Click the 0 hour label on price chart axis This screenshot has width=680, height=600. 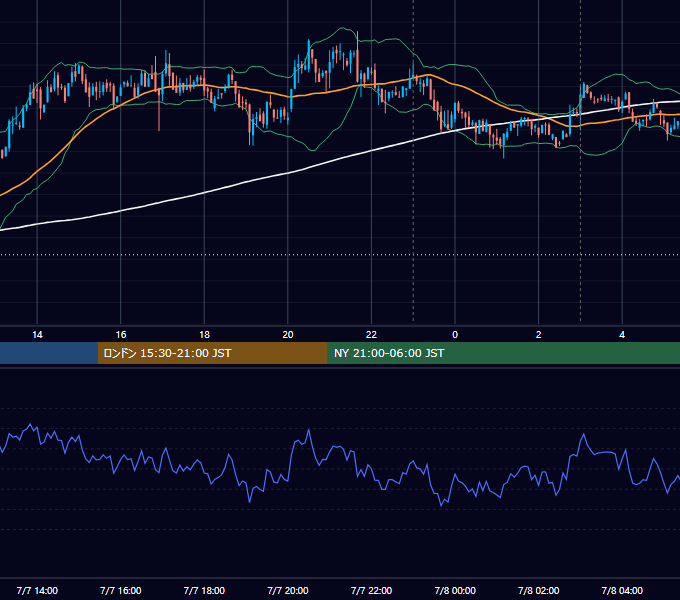point(455,335)
